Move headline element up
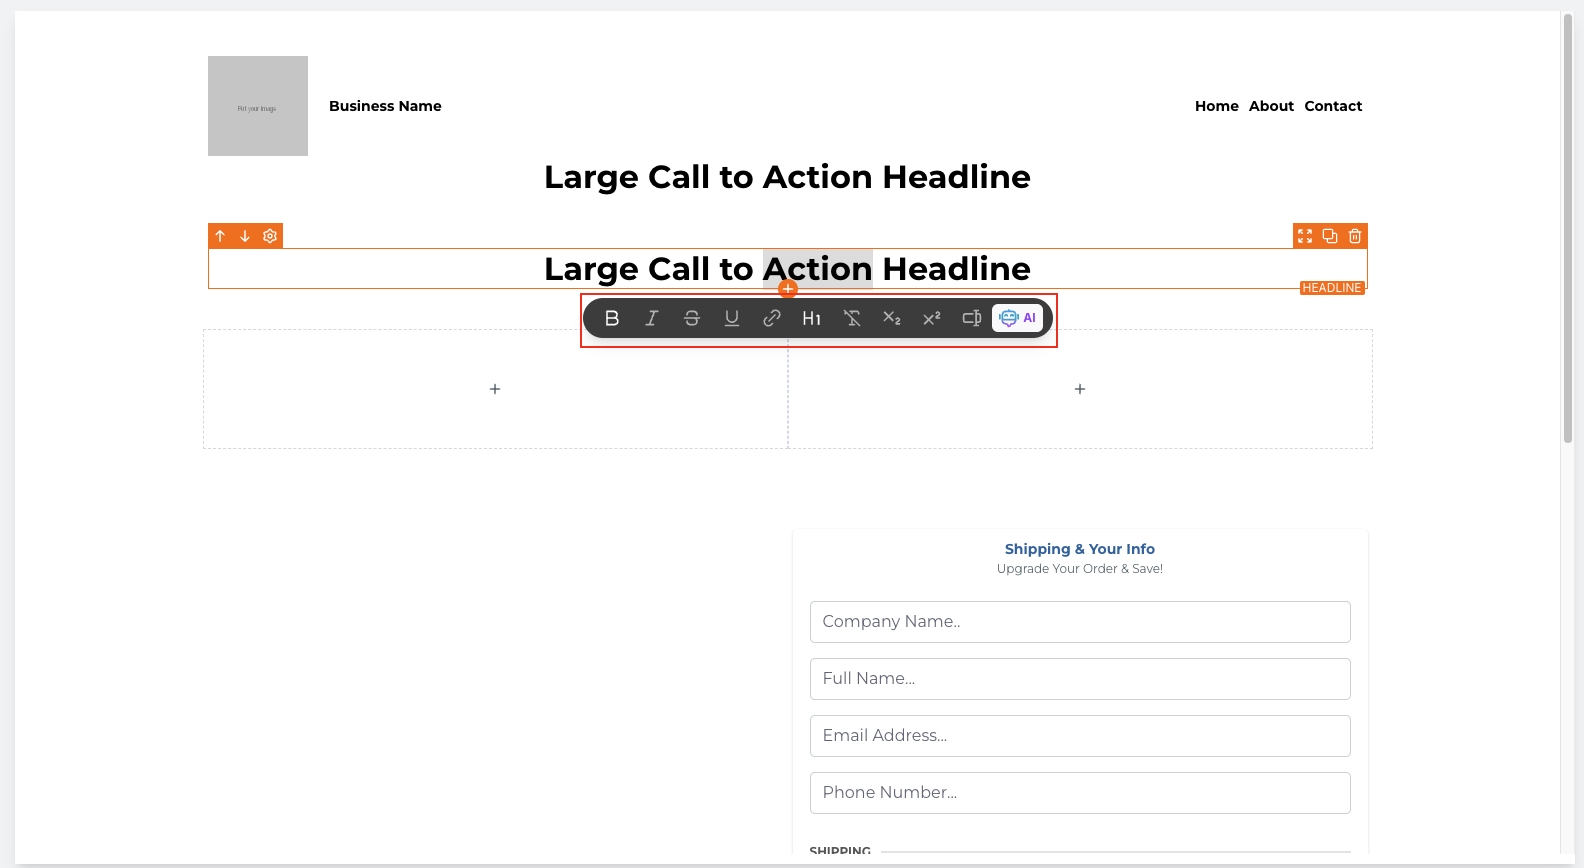Image resolution: width=1584 pixels, height=868 pixels. click(x=221, y=236)
